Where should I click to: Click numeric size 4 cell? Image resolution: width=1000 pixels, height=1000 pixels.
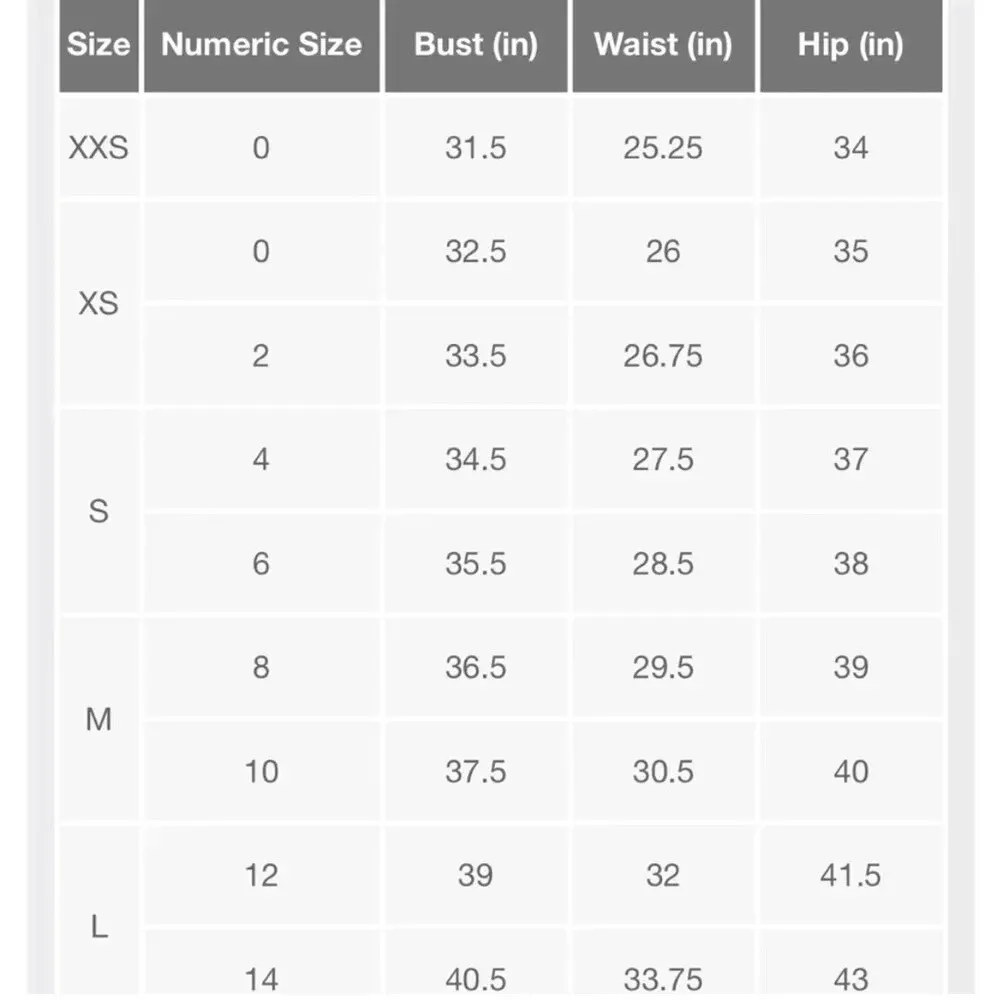coord(261,460)
